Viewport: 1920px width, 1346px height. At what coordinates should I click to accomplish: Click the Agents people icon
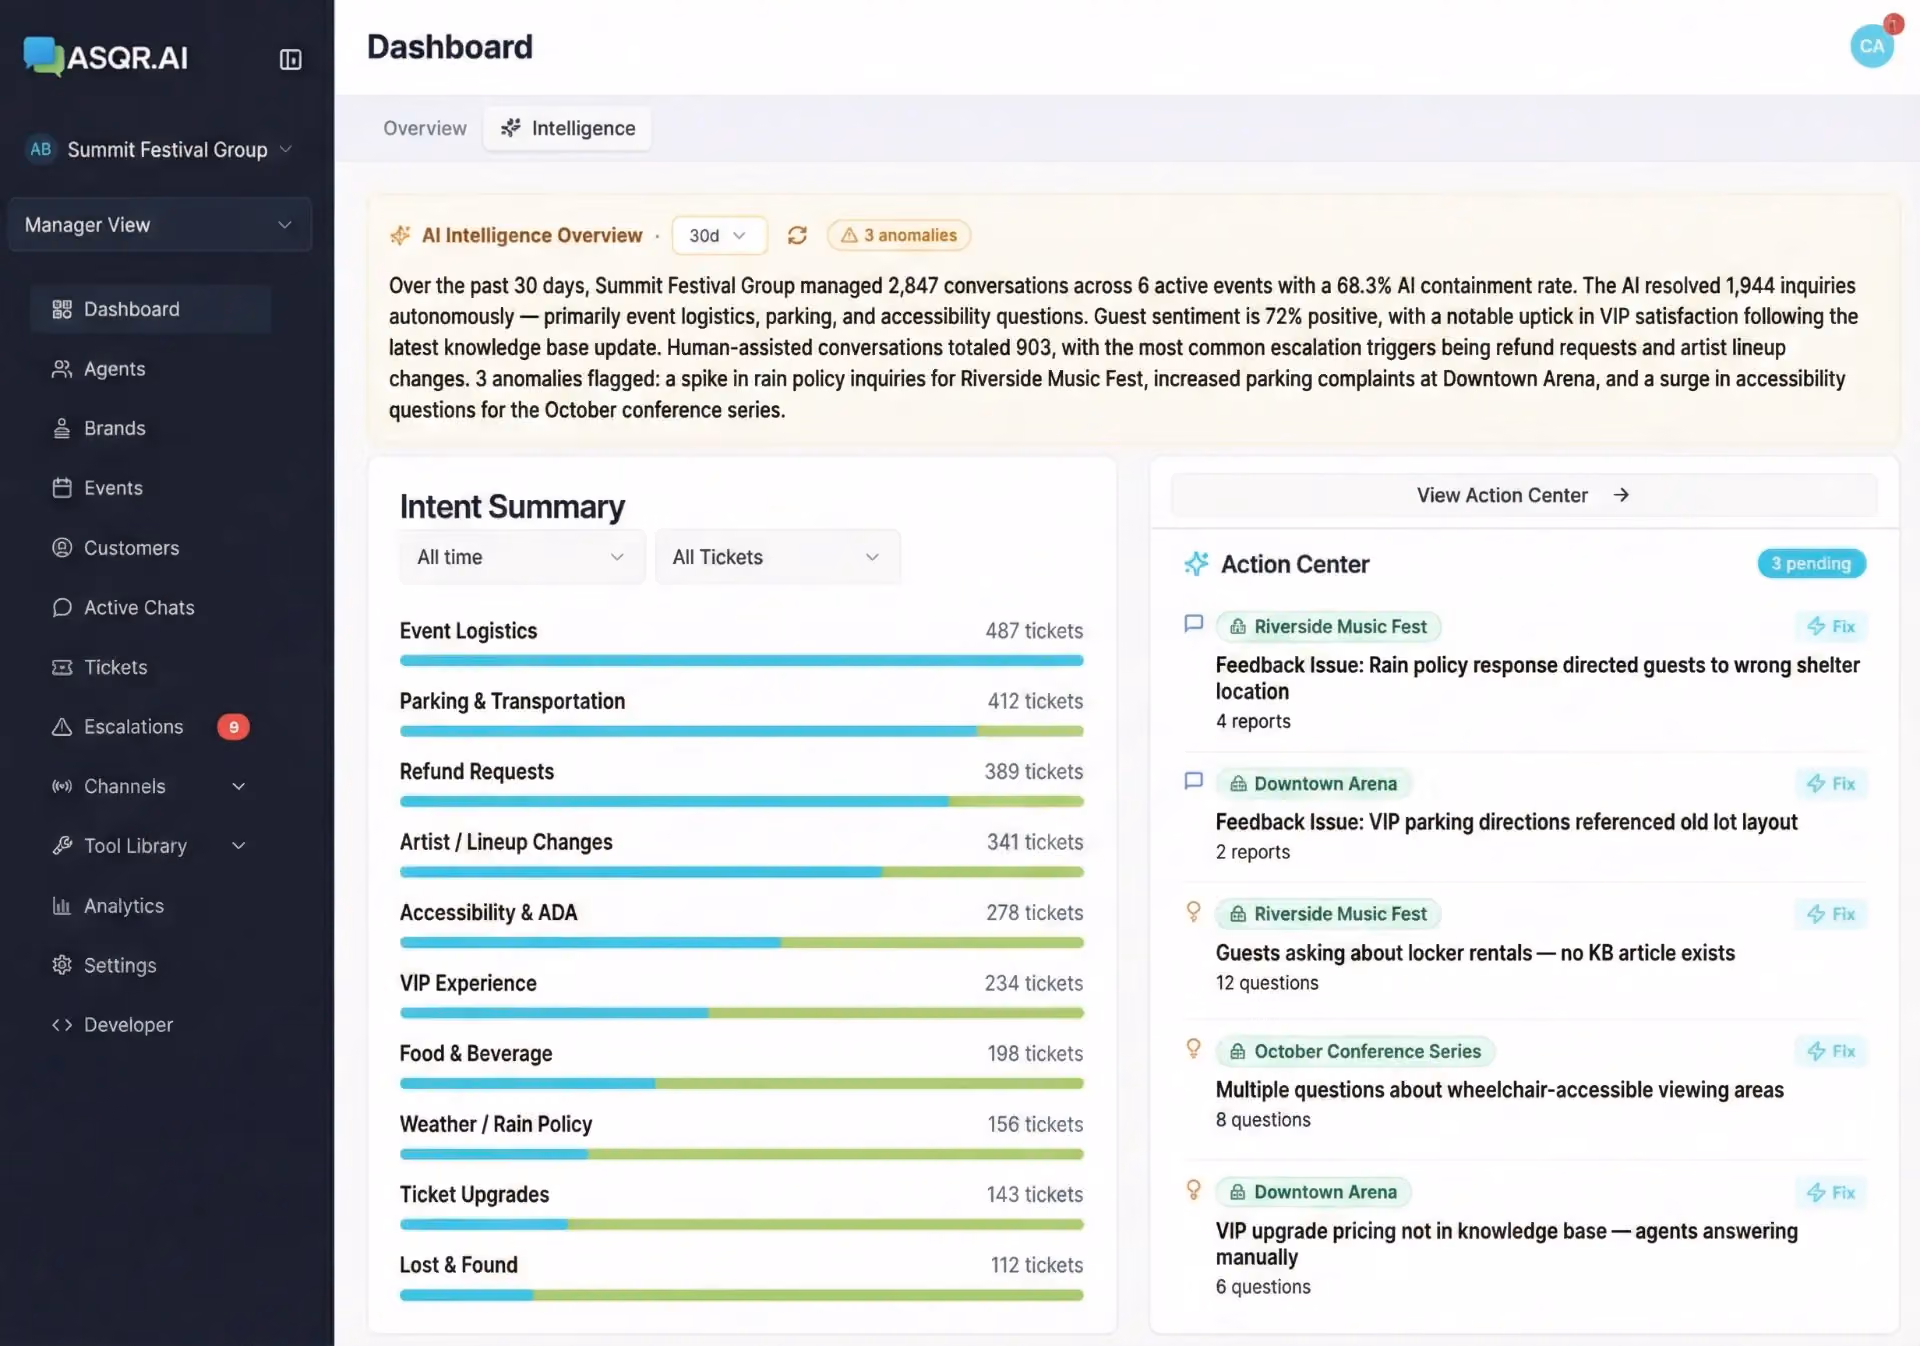62,369
